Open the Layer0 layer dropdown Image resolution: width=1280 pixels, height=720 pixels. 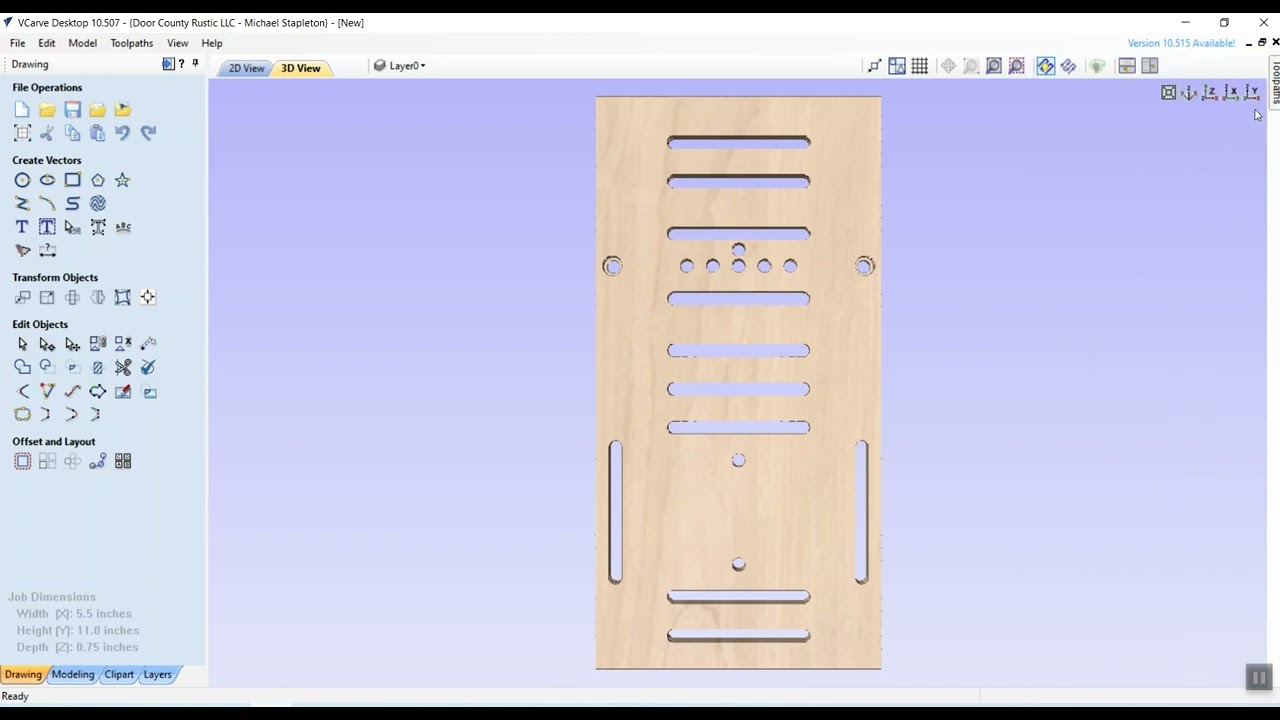click(400, 66)
